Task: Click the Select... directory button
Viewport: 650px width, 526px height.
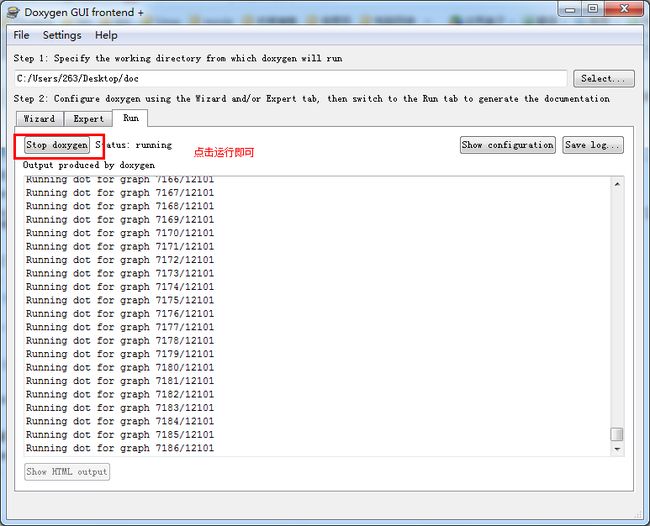Action: [604, 78]
